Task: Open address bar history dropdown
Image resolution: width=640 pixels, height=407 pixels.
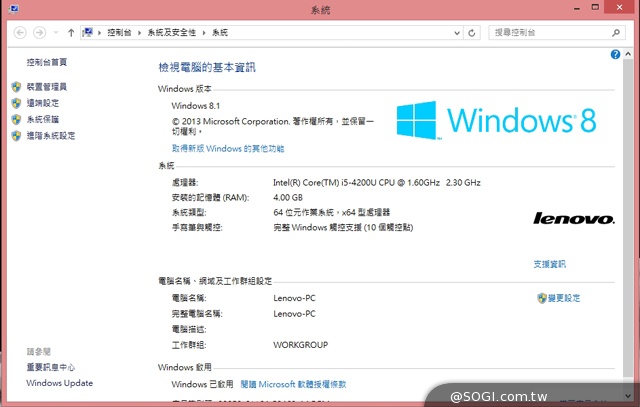Action: [x=457, y=33]
